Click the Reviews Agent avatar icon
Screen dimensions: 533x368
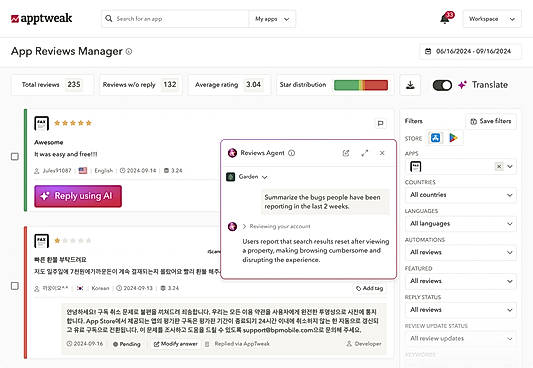pos(232,153)
